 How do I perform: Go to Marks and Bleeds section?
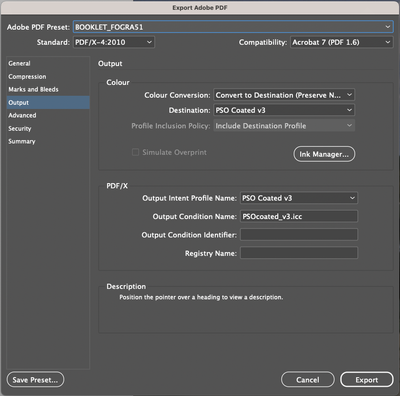coord(48,89)
